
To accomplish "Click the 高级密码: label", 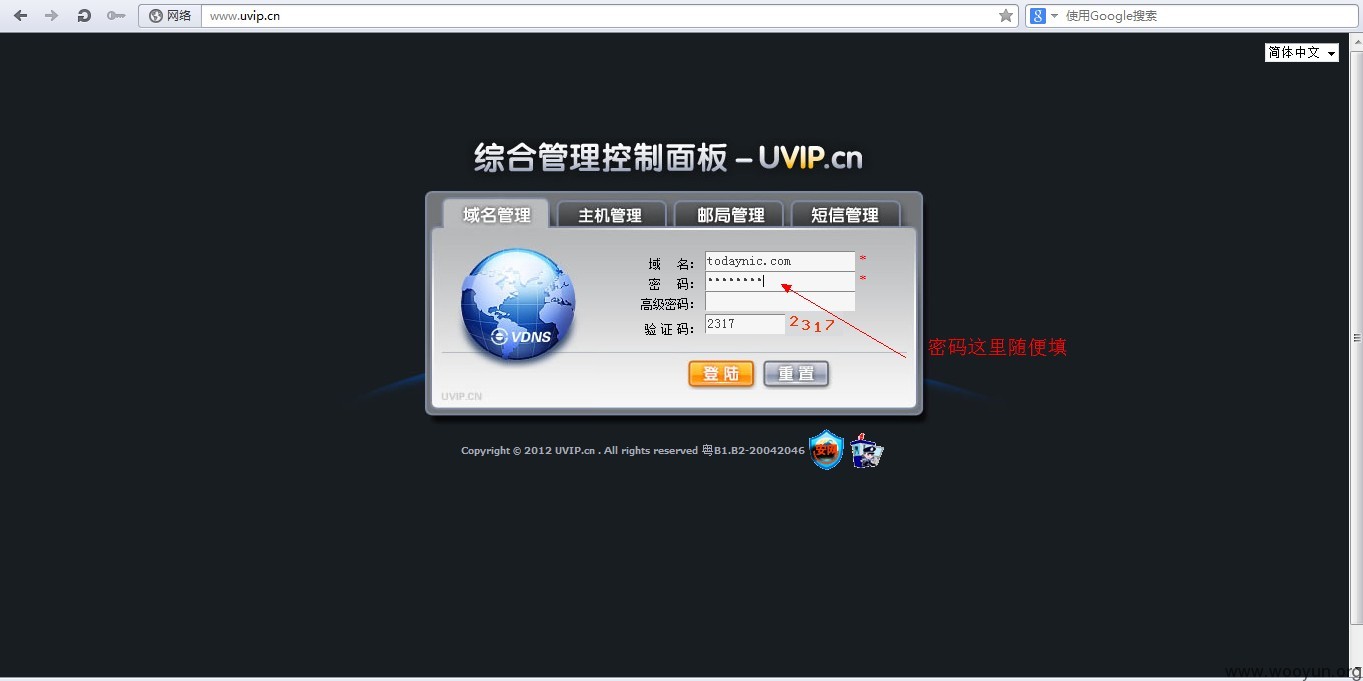I will [x=667, y=304].
